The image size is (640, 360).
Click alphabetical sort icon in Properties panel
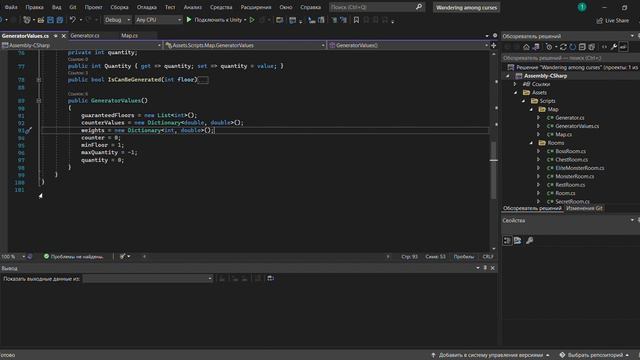click(518, 240)
